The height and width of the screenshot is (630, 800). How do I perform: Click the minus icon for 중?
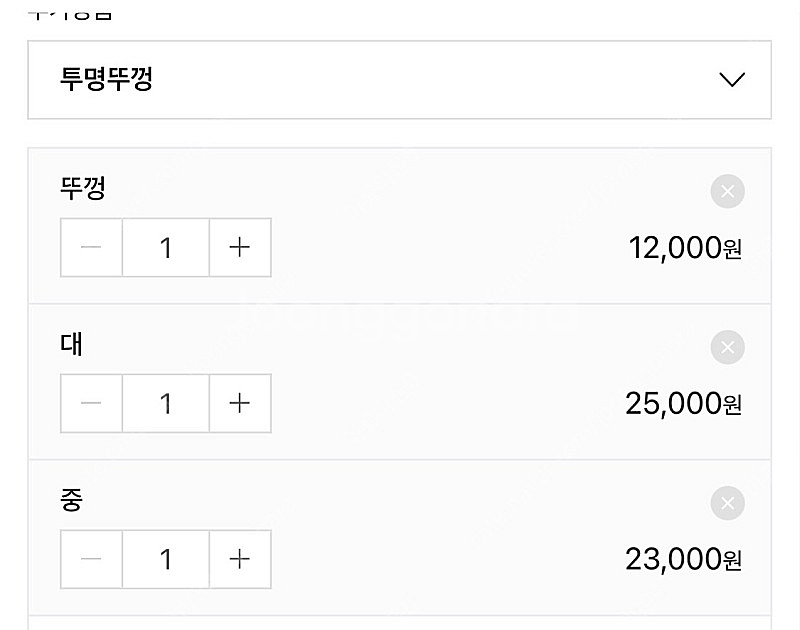click(x=91, y=559)
